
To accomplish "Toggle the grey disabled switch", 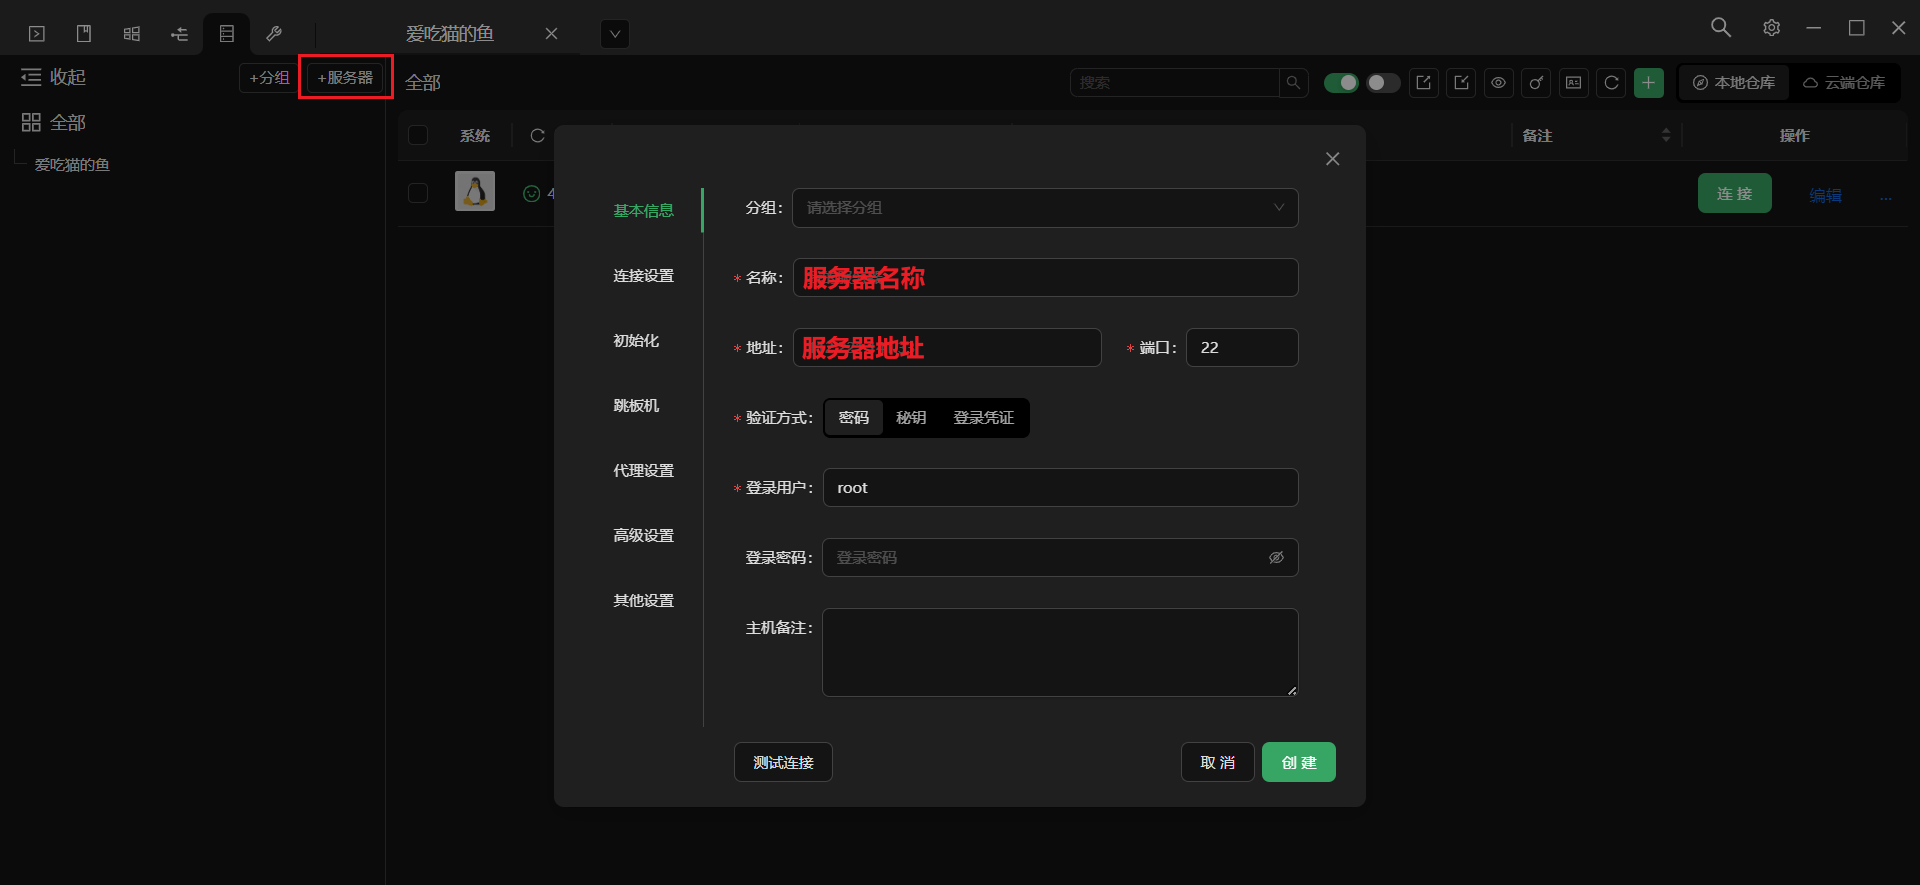I will 1383,83.
